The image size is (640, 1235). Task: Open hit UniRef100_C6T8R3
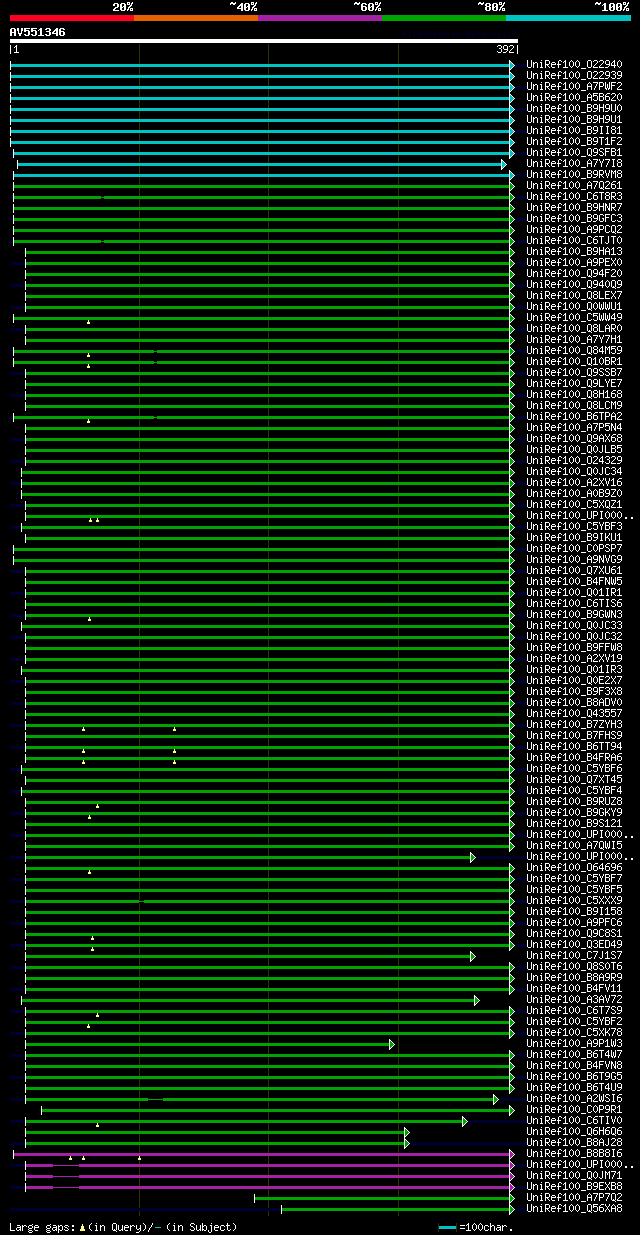(x=574, y=197)
